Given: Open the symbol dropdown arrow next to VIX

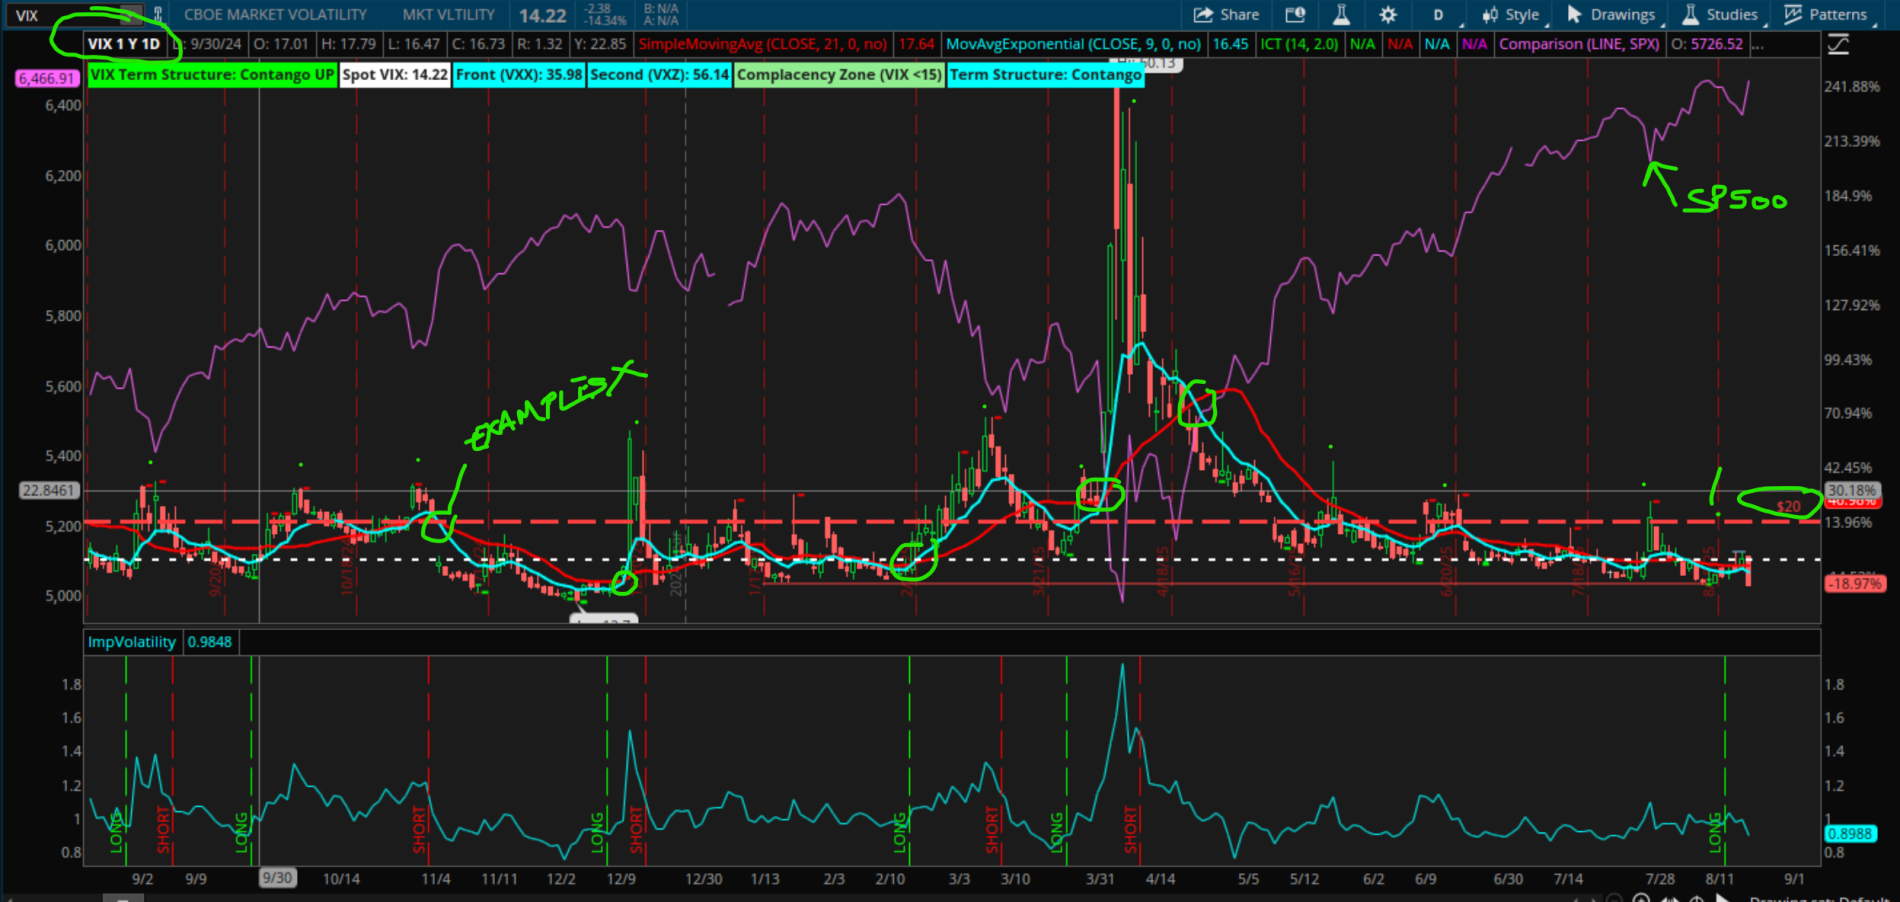Looking at the screenshot, I should 132,15.
